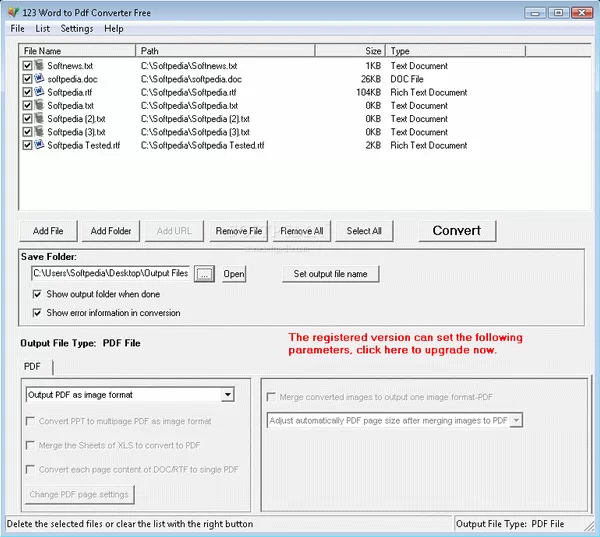Click the 26KB size cell
Image resolution: width=600 pixels, height=537 pixels.
coord(371,79)
